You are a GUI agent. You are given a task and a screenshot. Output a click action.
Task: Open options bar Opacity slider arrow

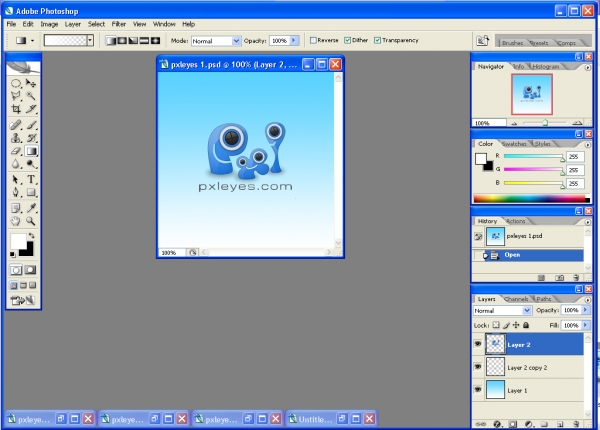[294, 40]
